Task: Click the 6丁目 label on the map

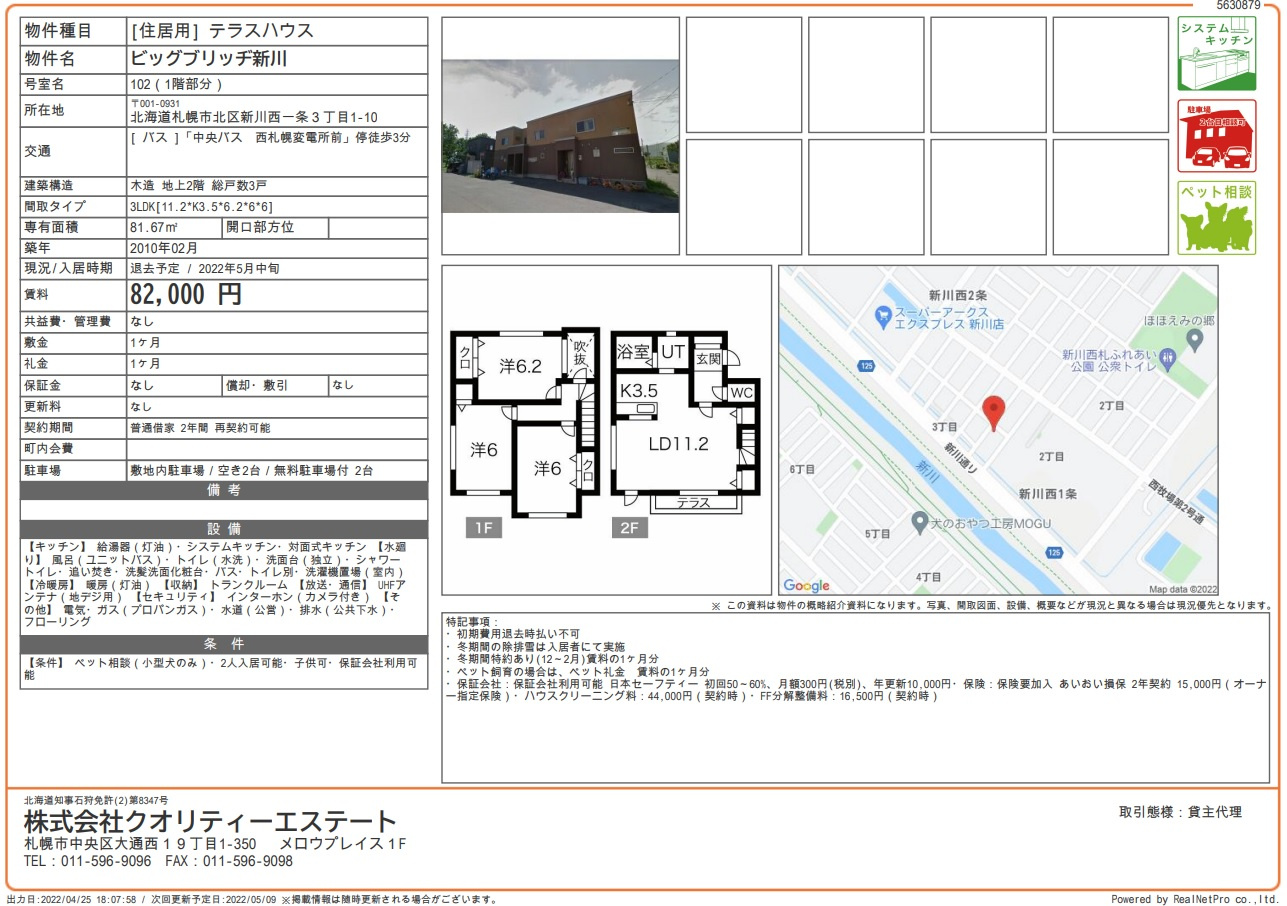Action: click(803, 469)
